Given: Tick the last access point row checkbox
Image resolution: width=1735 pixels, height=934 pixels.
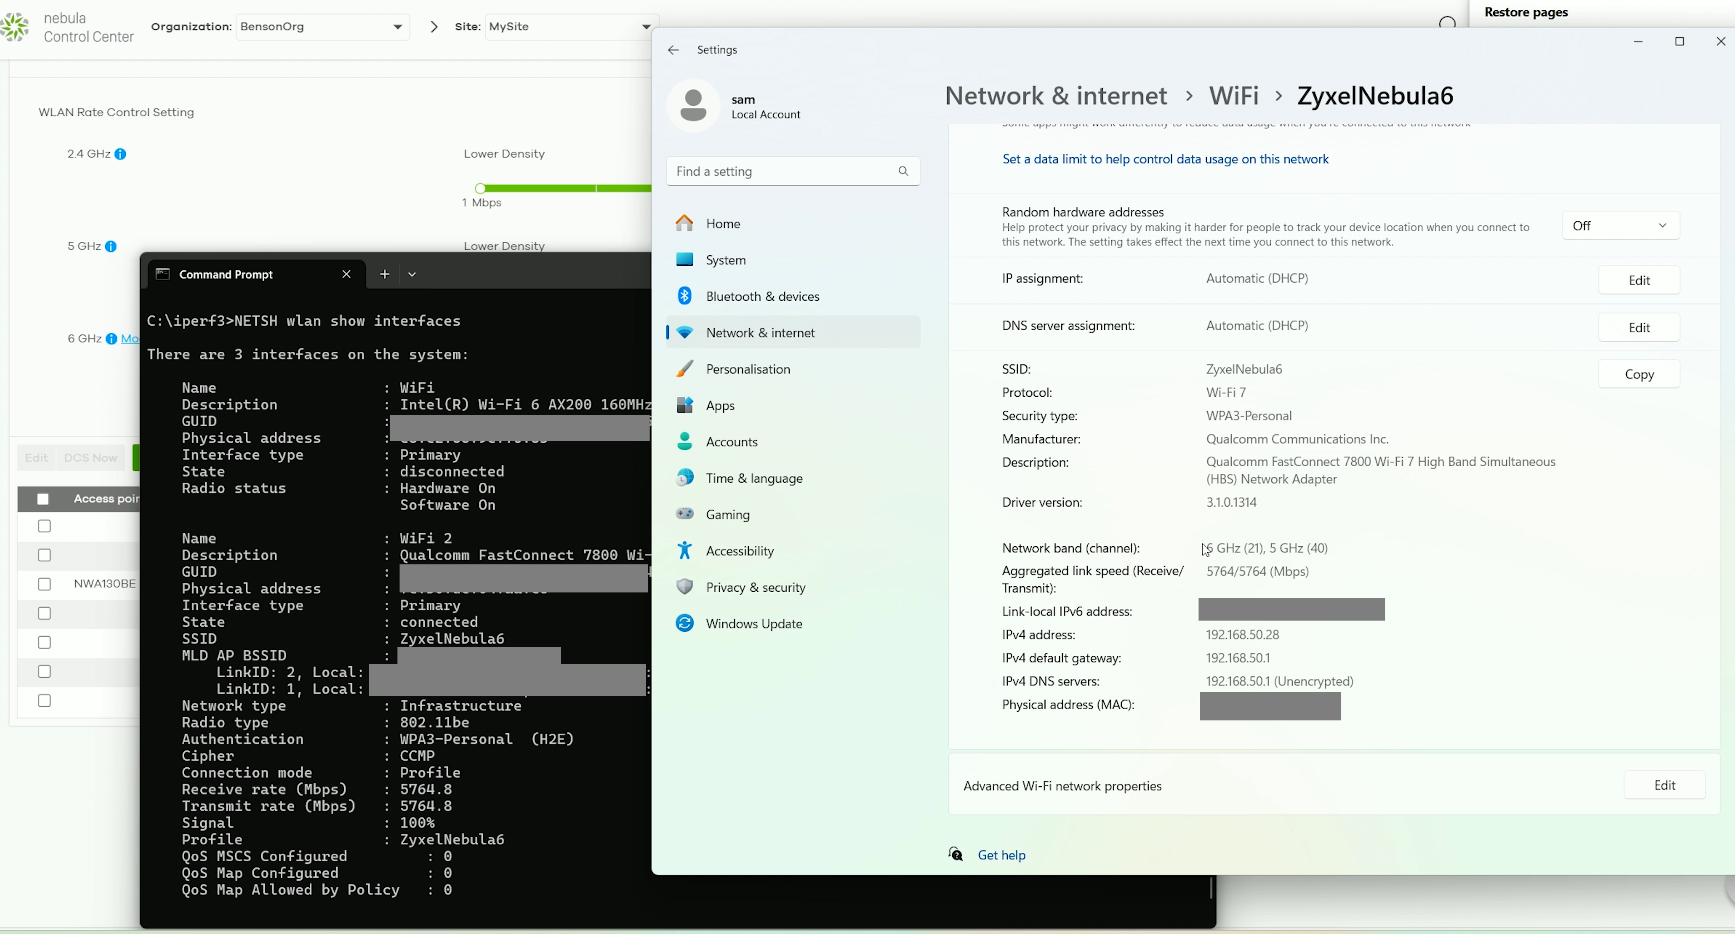Looking at the screenshot, I should (44, 701).
